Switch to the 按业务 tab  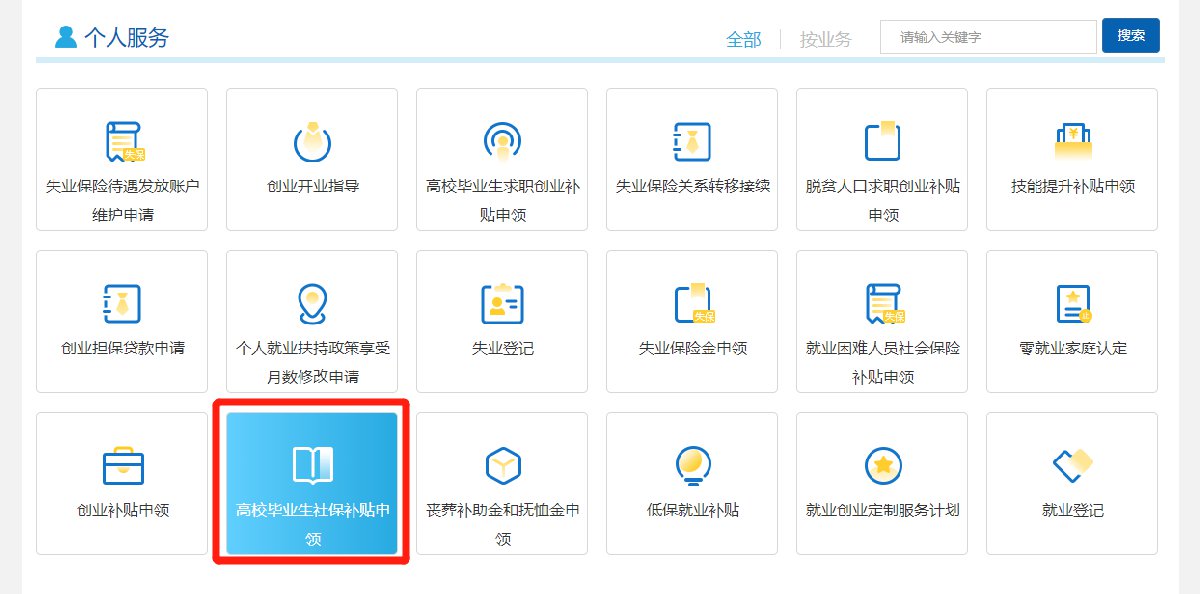[x=825, y=39]
